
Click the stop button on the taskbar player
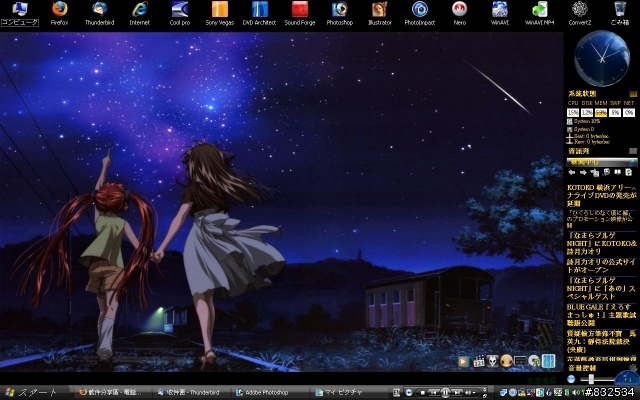422,393
